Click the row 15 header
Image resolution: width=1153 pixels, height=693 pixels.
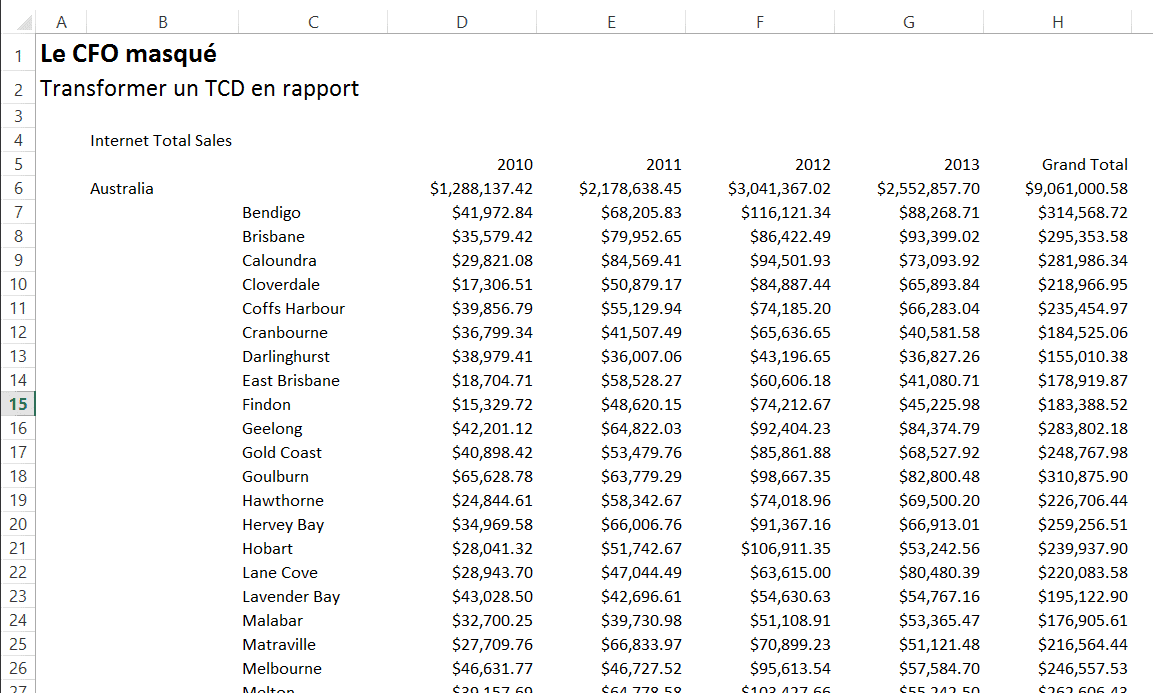pos(18,404)
